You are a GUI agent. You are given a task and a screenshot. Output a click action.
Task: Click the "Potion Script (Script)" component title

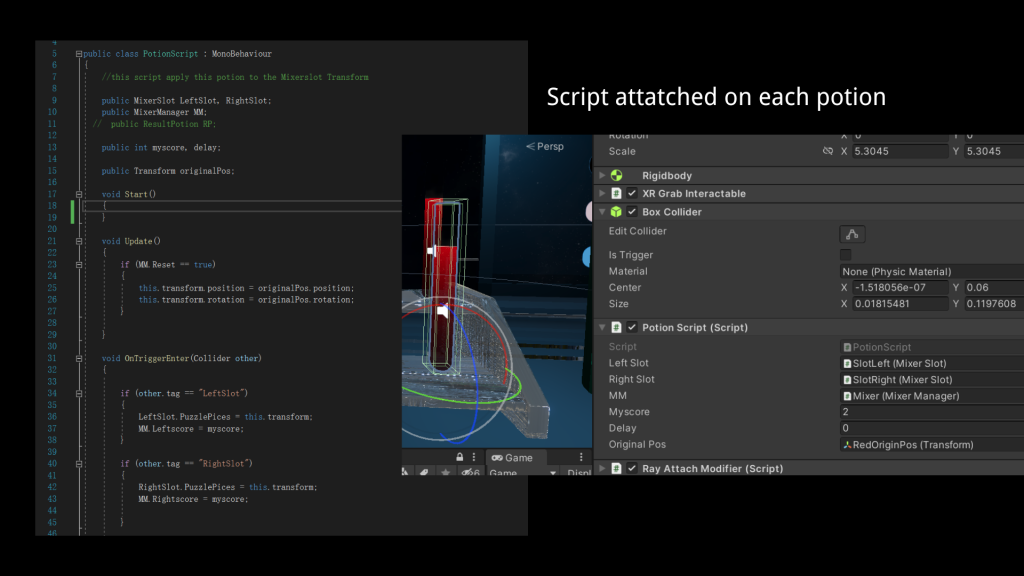click(695, 327)
